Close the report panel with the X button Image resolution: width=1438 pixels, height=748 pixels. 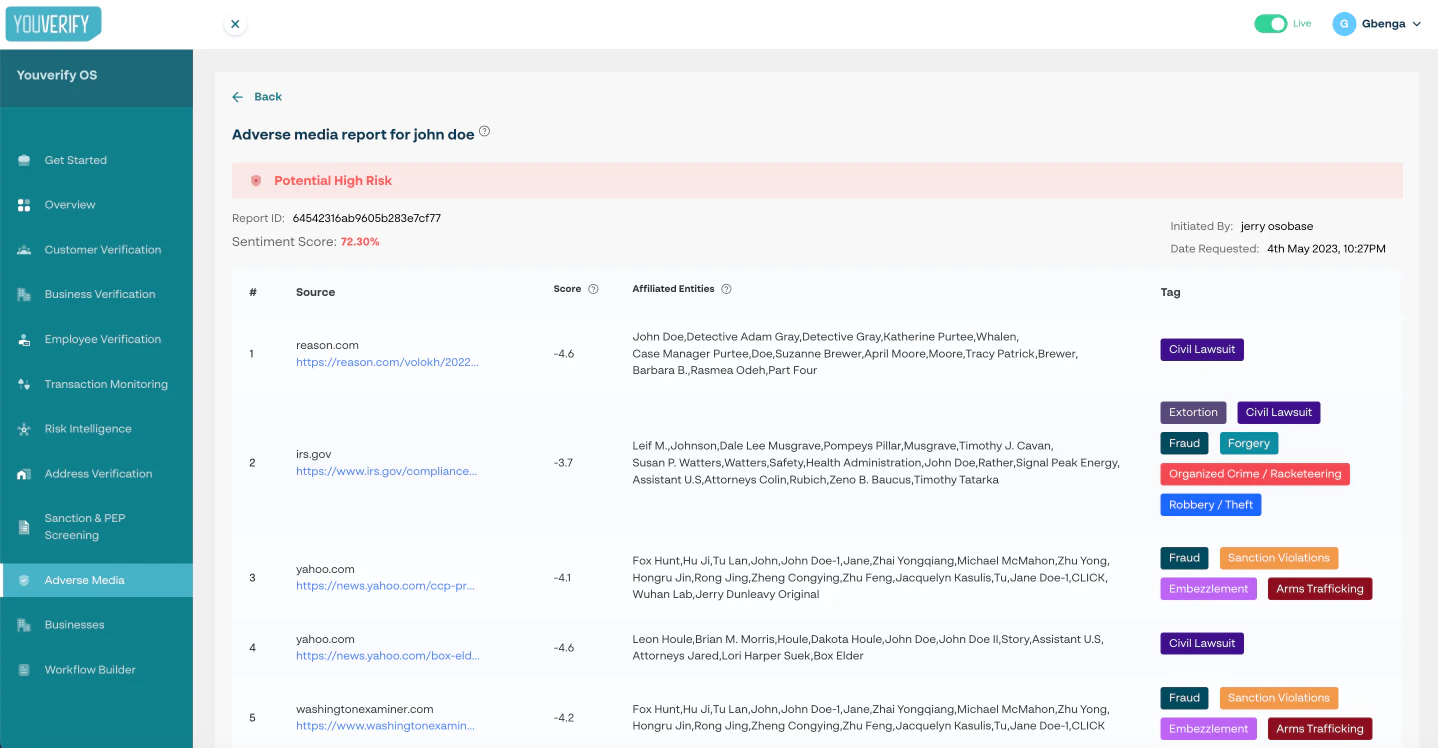(x=234, y=23)
